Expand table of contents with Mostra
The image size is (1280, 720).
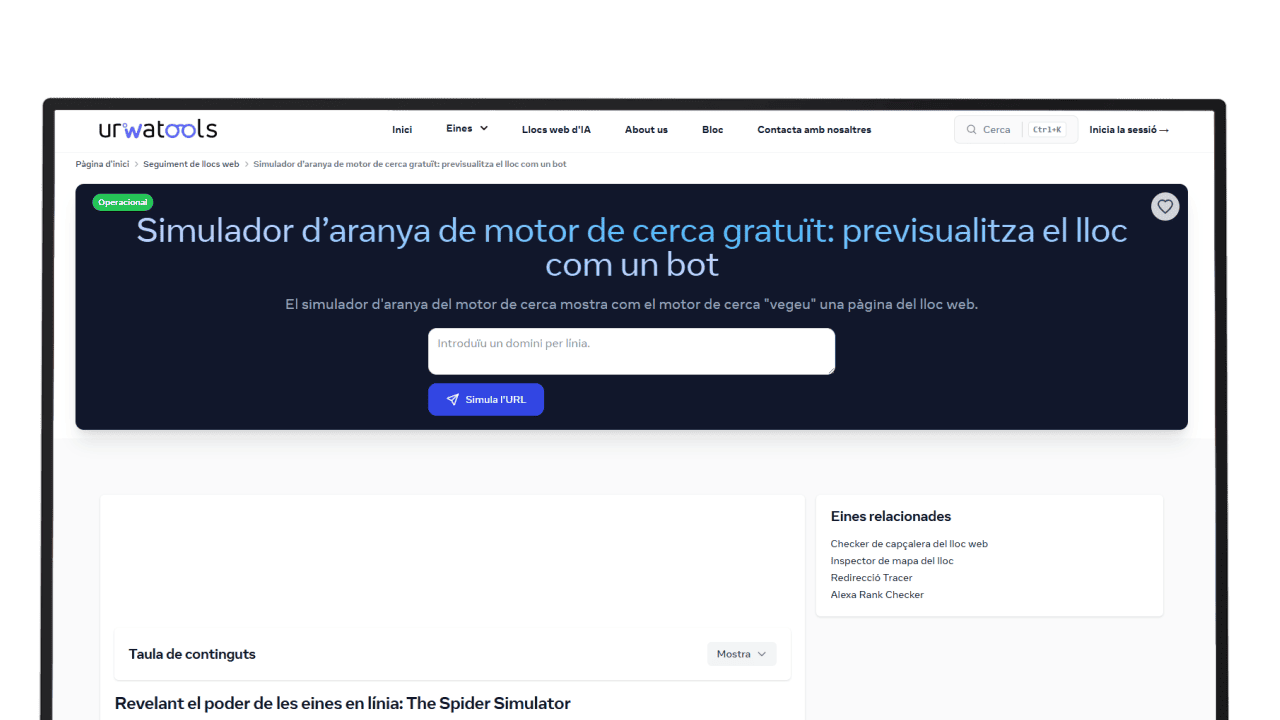click(x=741, y=654)
